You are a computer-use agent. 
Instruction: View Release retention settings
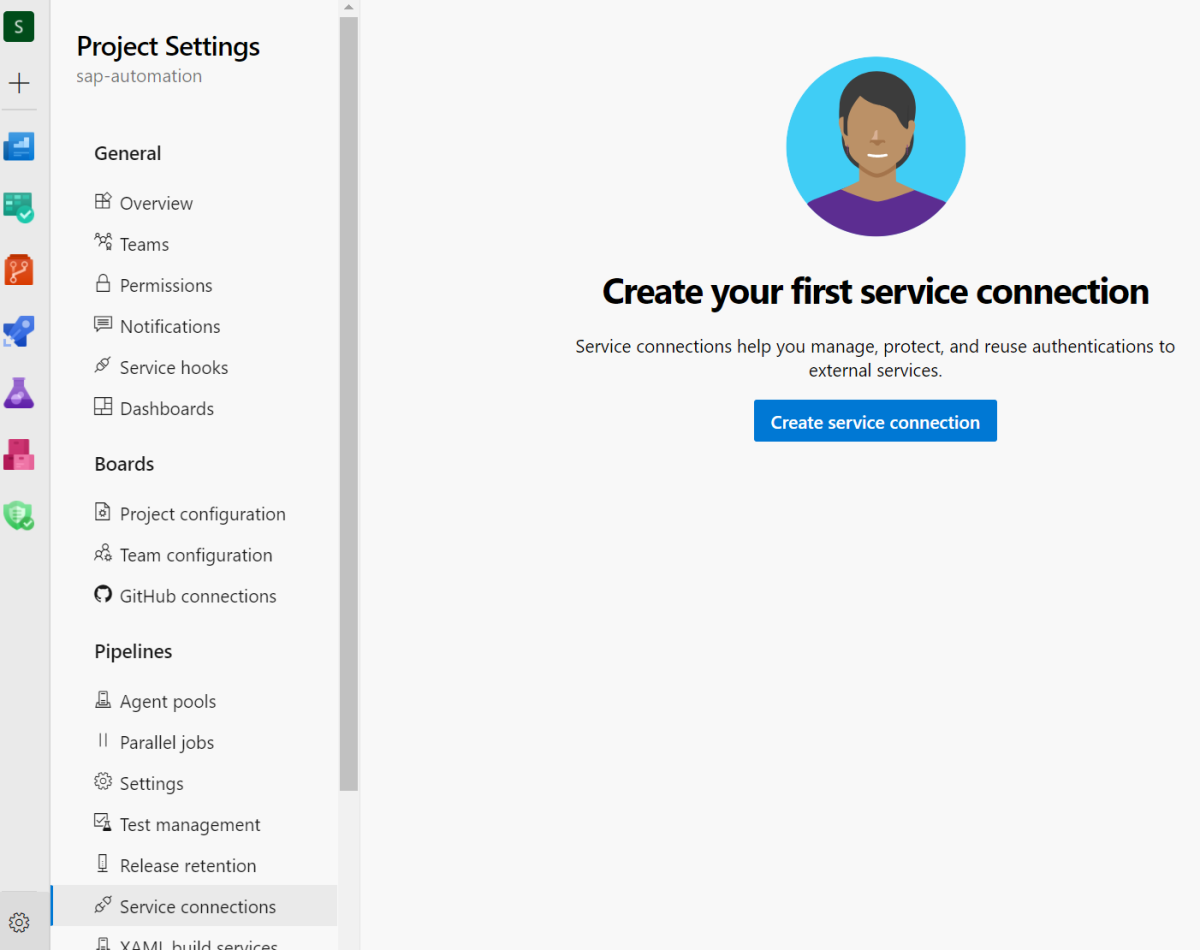(187, 865)
